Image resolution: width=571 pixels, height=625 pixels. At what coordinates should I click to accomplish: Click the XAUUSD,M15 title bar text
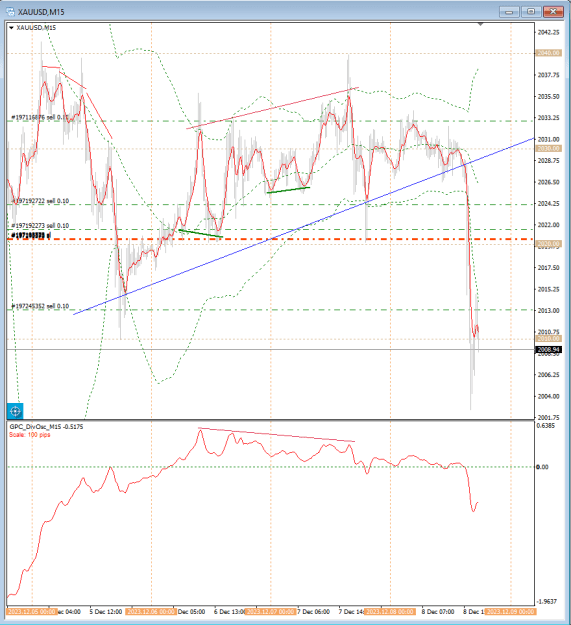click(41, 12)
